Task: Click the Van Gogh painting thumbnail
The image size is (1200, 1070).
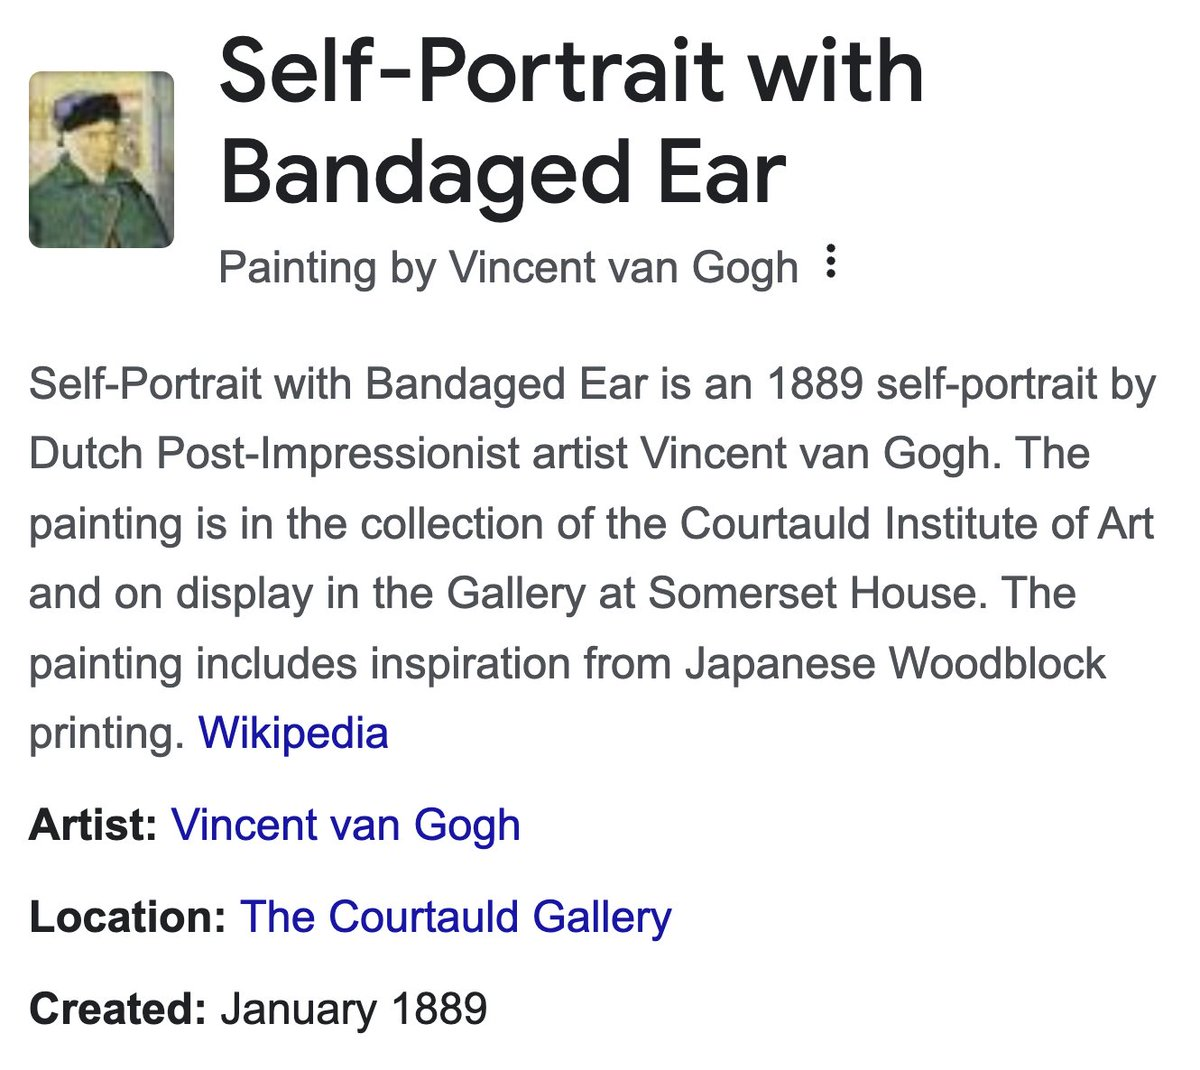Action: pos(101,160)
